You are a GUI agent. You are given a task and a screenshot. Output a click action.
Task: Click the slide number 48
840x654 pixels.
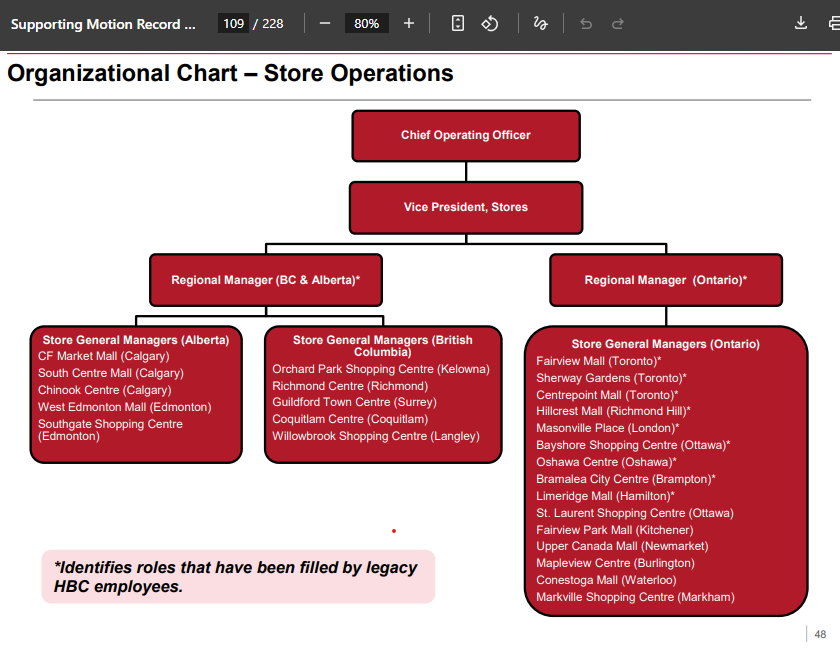(x=820, y=635)
